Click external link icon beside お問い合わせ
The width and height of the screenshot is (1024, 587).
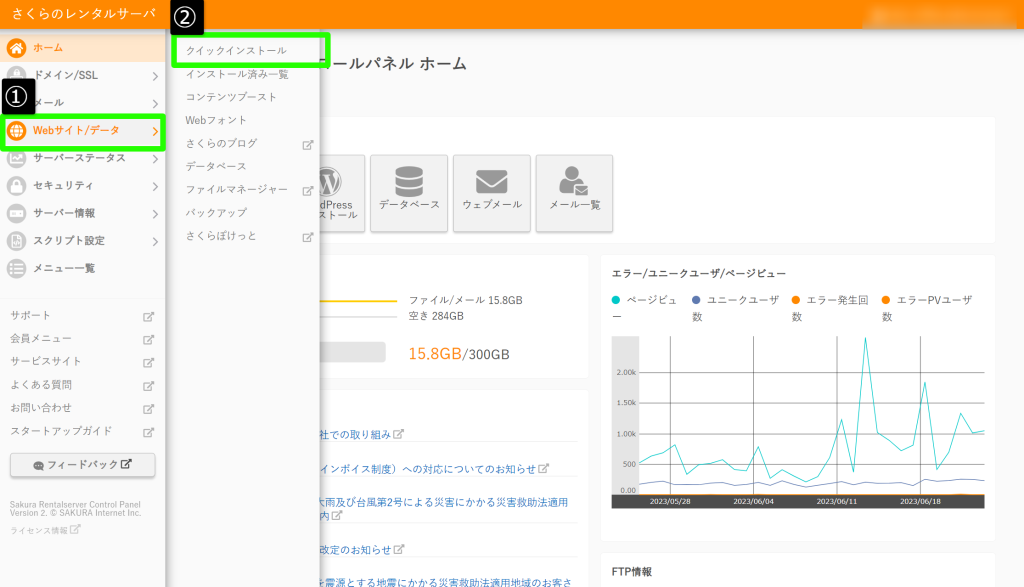[148, 409]
